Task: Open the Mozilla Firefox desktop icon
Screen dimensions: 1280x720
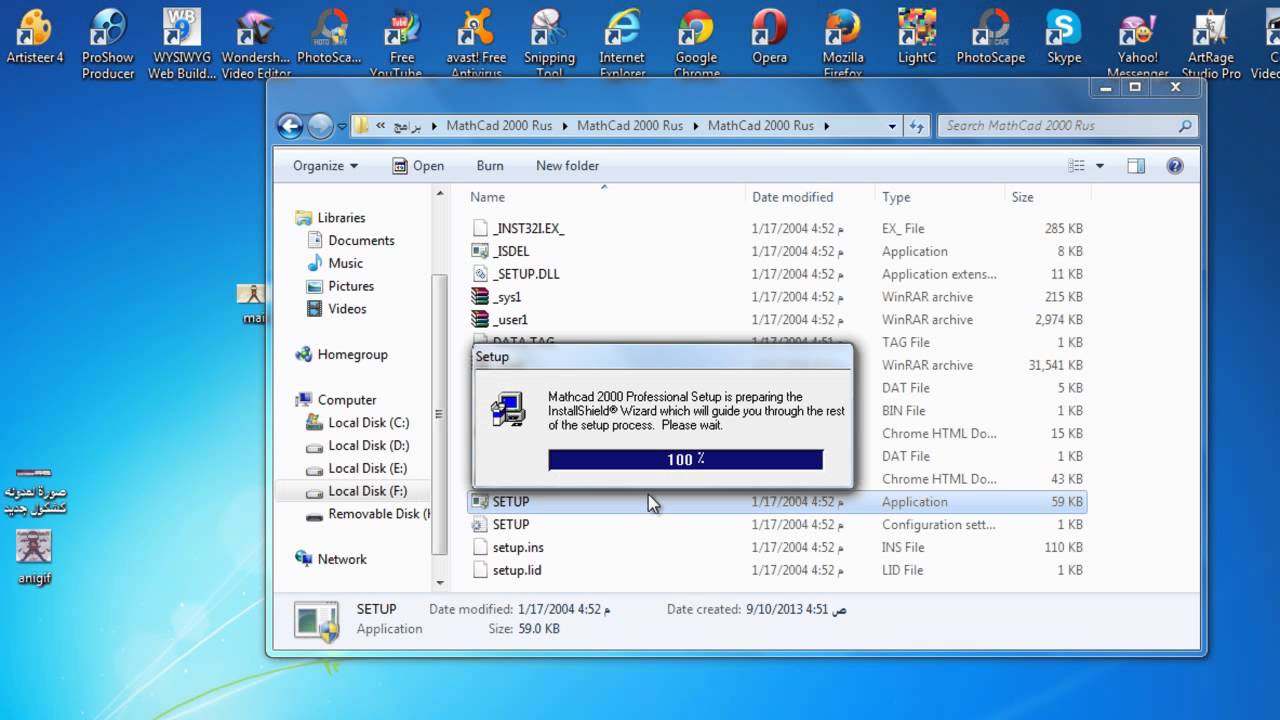Action: tap(843, 42)
